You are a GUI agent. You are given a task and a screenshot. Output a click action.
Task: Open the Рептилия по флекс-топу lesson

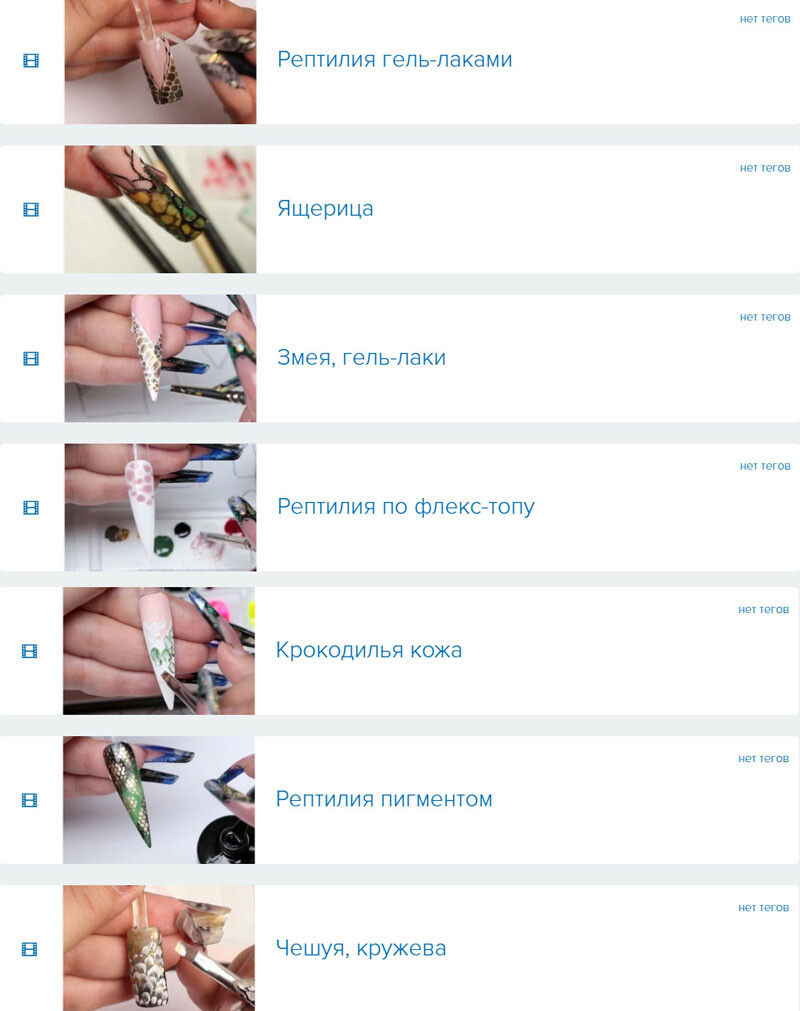click(405, 507)
